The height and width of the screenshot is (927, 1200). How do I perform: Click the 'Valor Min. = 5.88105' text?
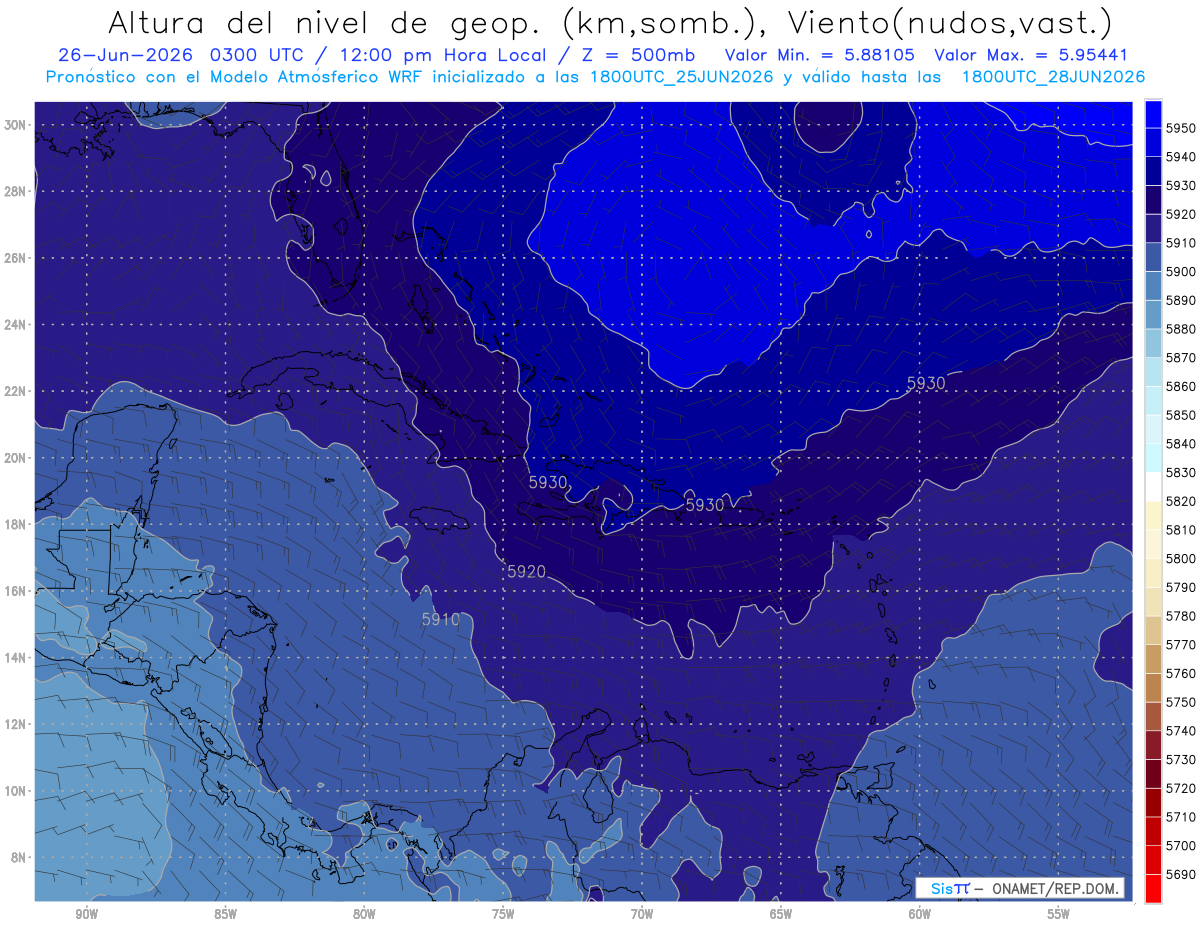point(820,55)
